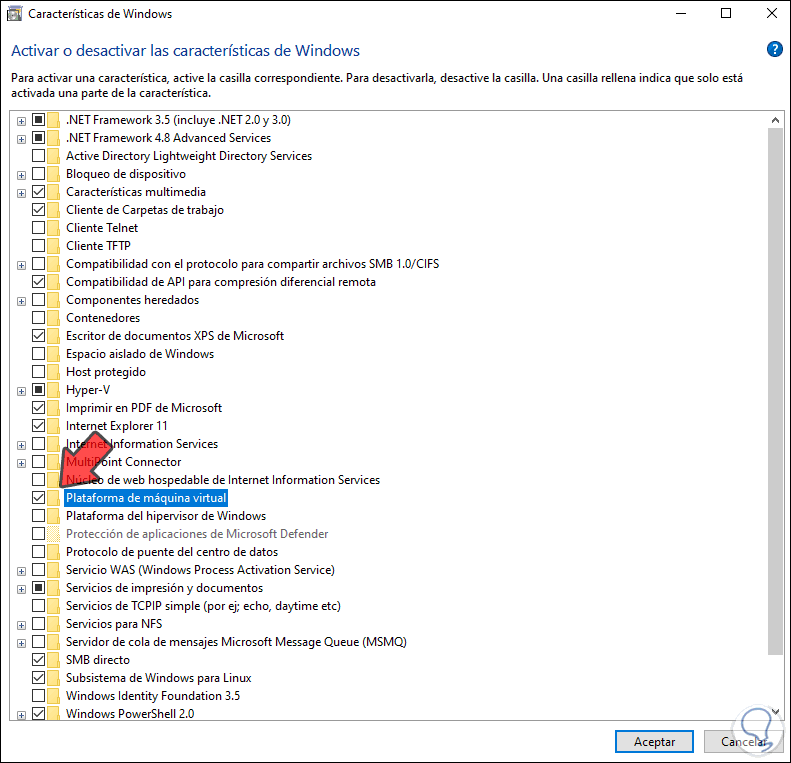791x763 pixels.
Task: Expand Servicio WAS node
Action: [21, 571]
